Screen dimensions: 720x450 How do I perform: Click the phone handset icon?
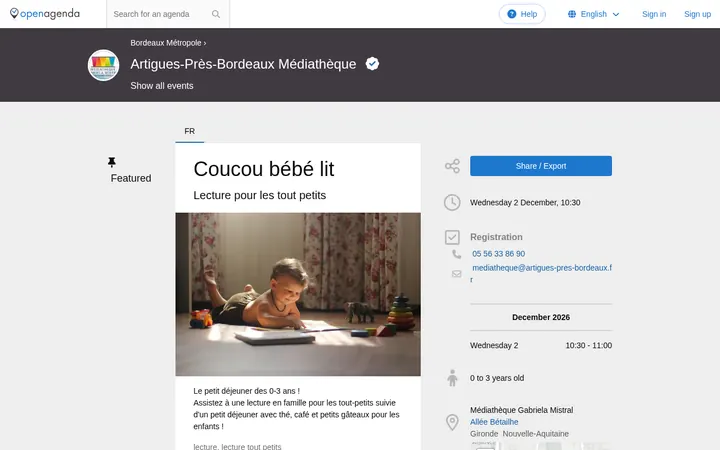point(456,254)
